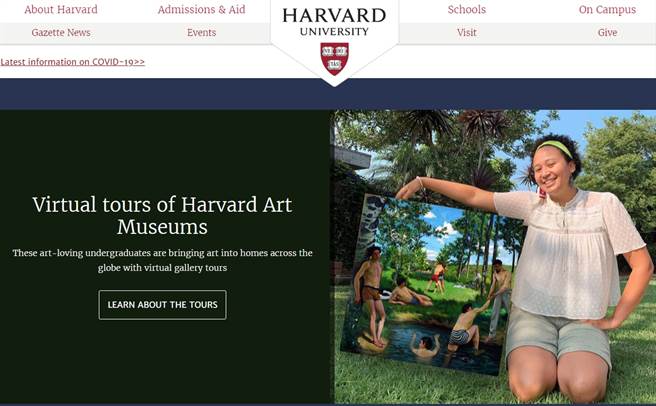Click the Harvard University wordmark logo
Screen dimensions: 656x406
[x=334, y=22]
